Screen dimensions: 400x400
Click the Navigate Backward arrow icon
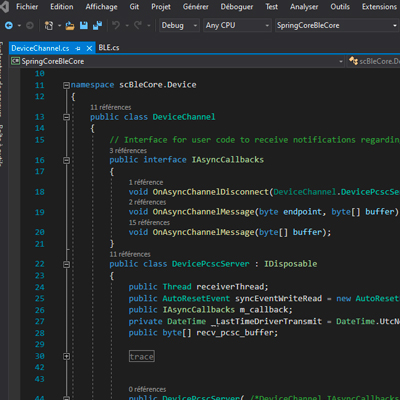point(9,25)
